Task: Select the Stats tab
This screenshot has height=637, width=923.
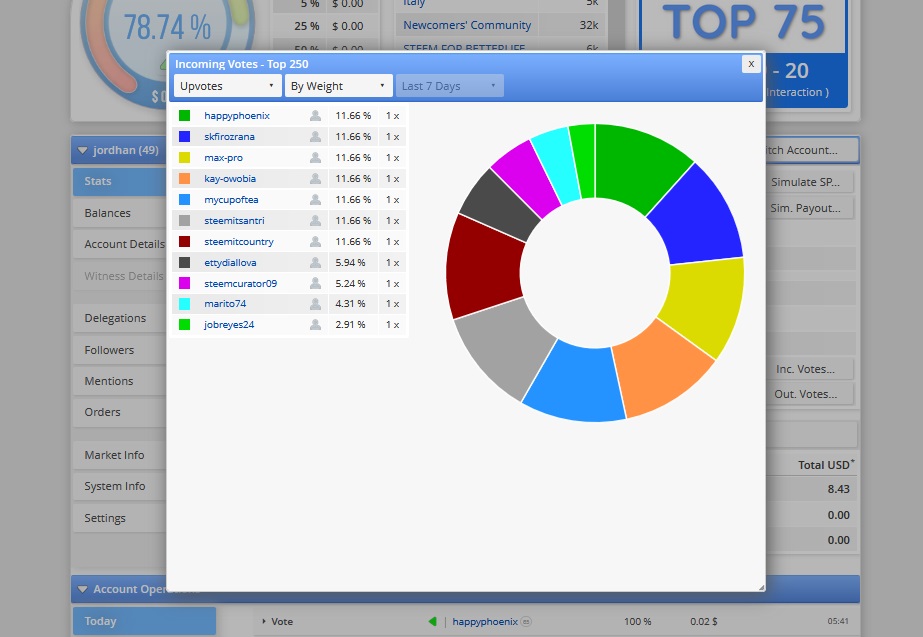Action: pyautogui.click(x=120, y=181)
